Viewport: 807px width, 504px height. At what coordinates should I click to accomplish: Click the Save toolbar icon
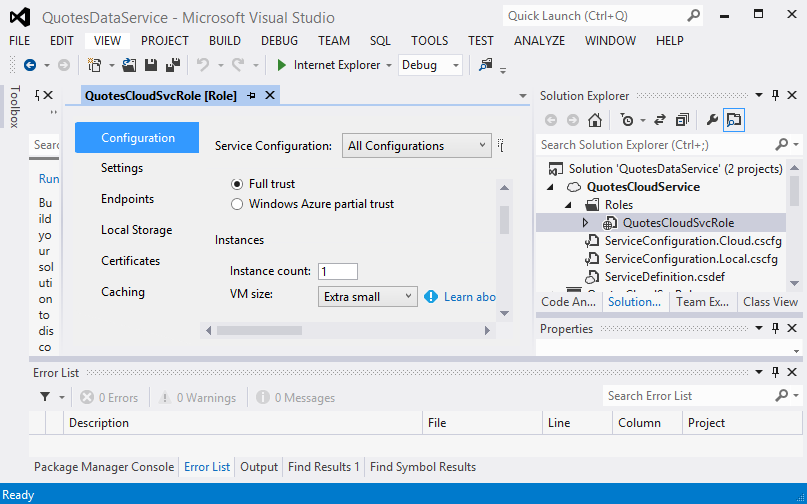pos(151,65)
